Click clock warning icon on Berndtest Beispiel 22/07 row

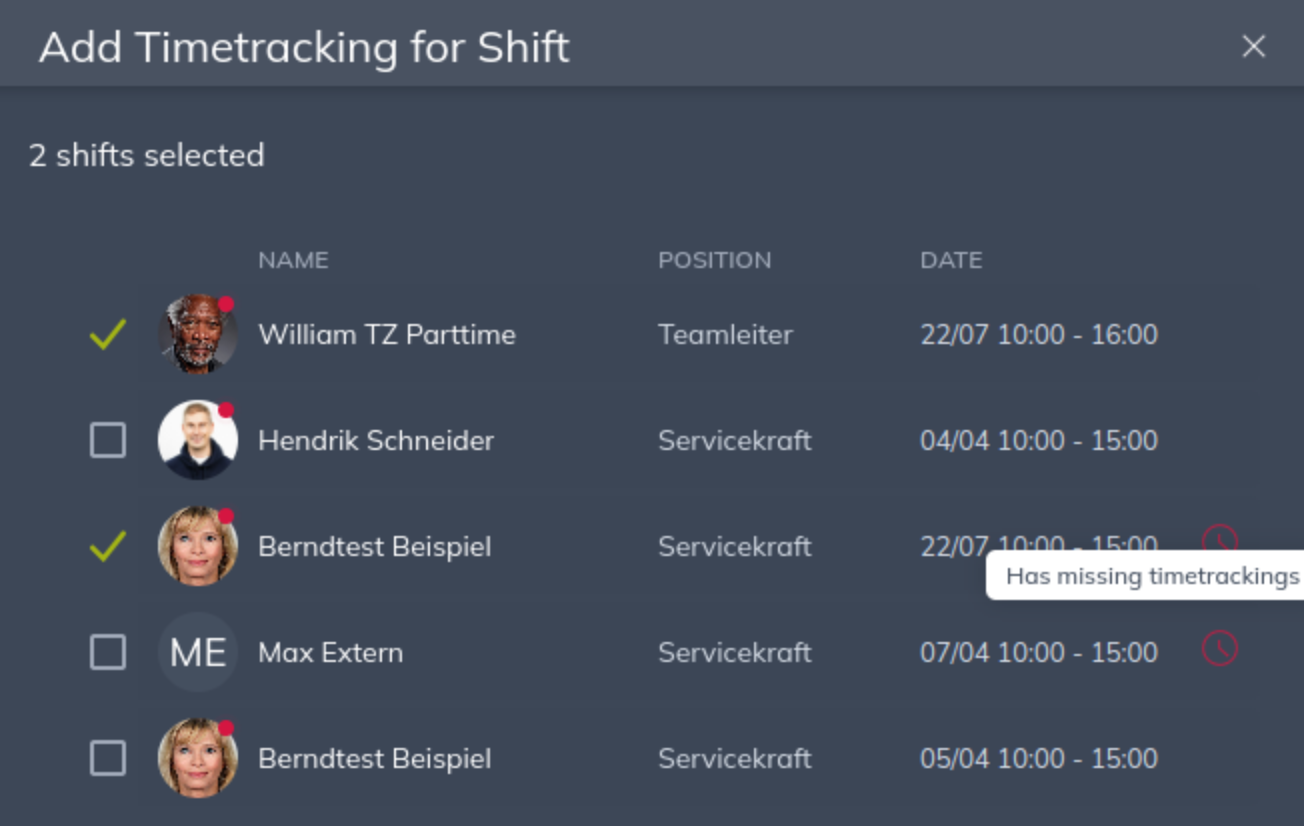point(1219,538)
